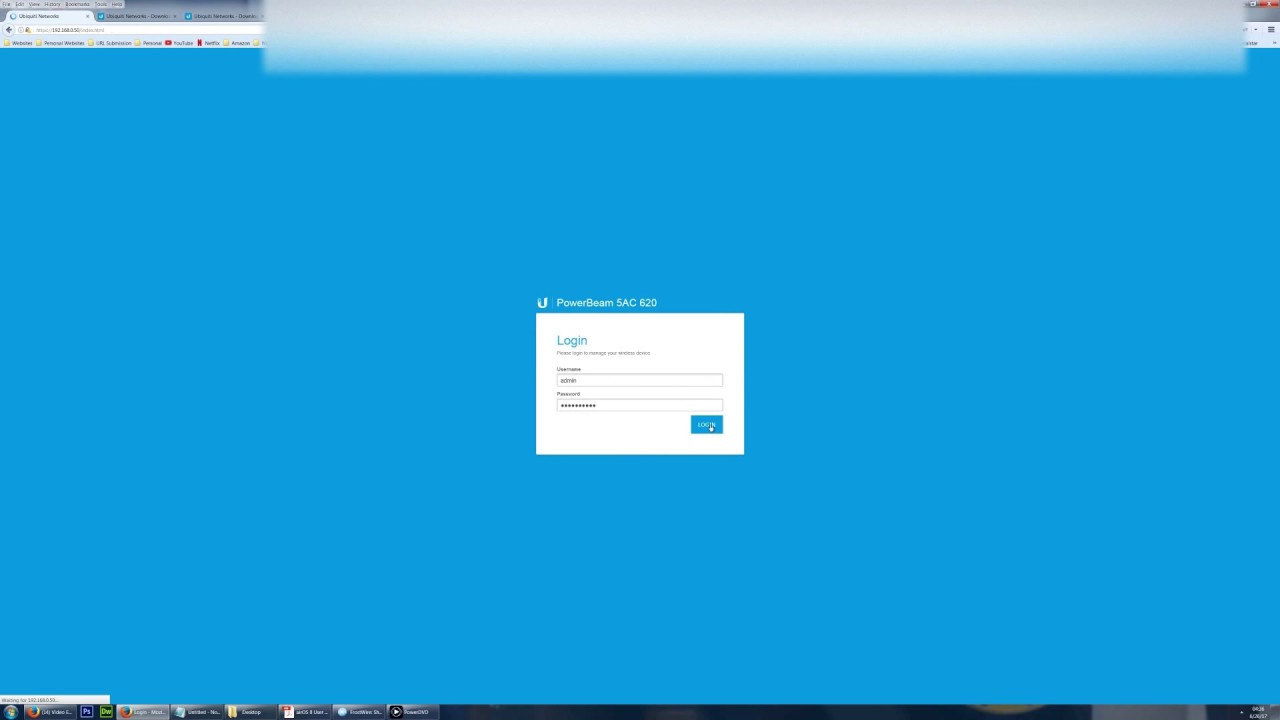
Task: Open the Firefox File menu
Action: point(6,4)
